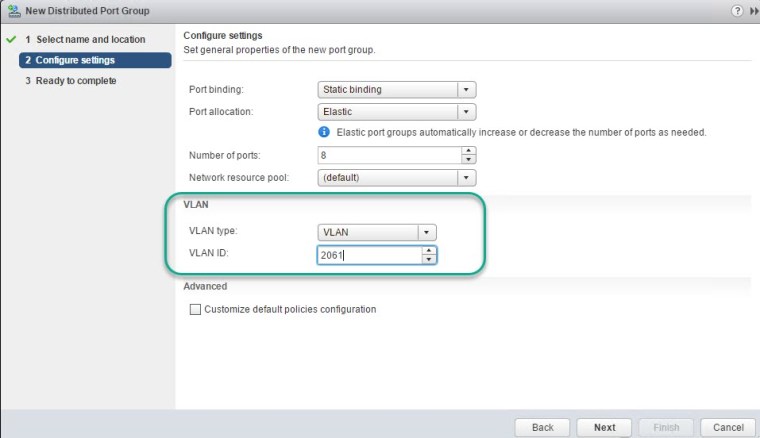Click the Next button

[604, 427]
